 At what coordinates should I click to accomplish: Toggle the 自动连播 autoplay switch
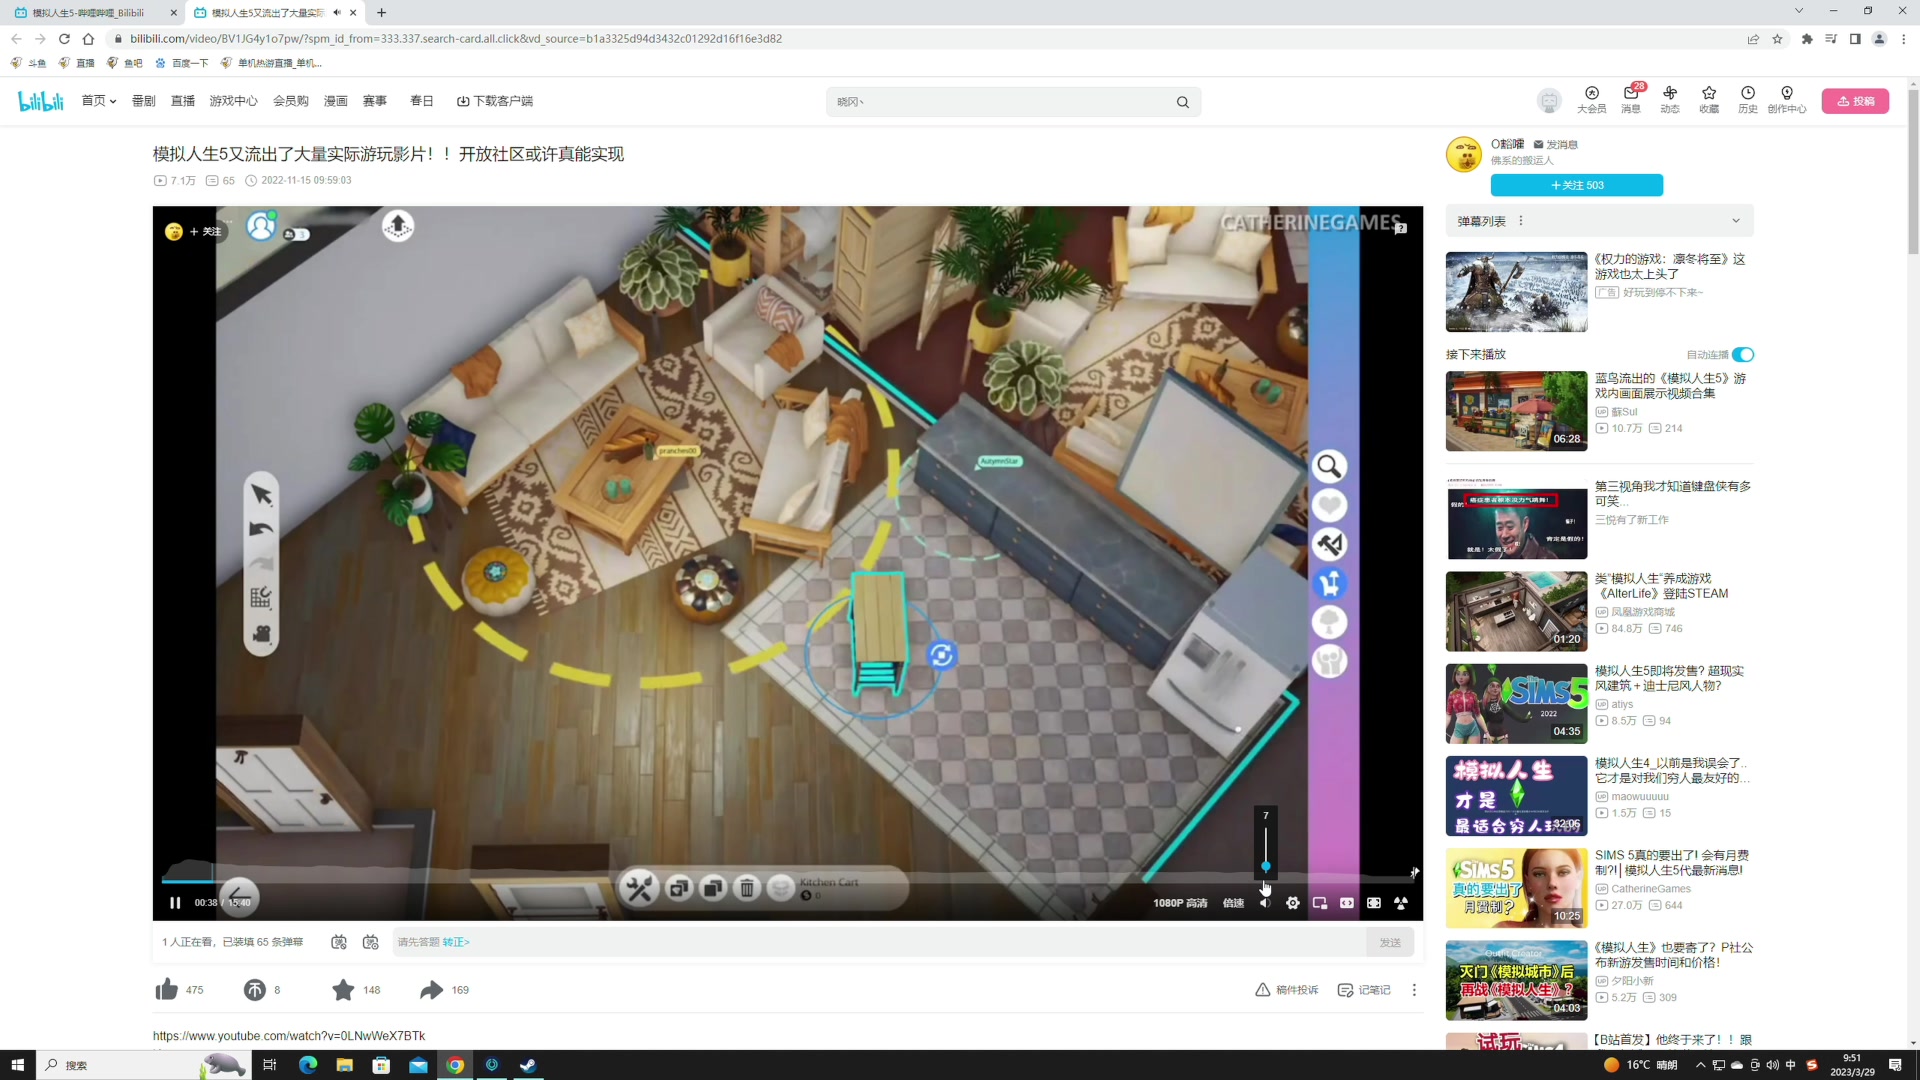click(1743, 355)
